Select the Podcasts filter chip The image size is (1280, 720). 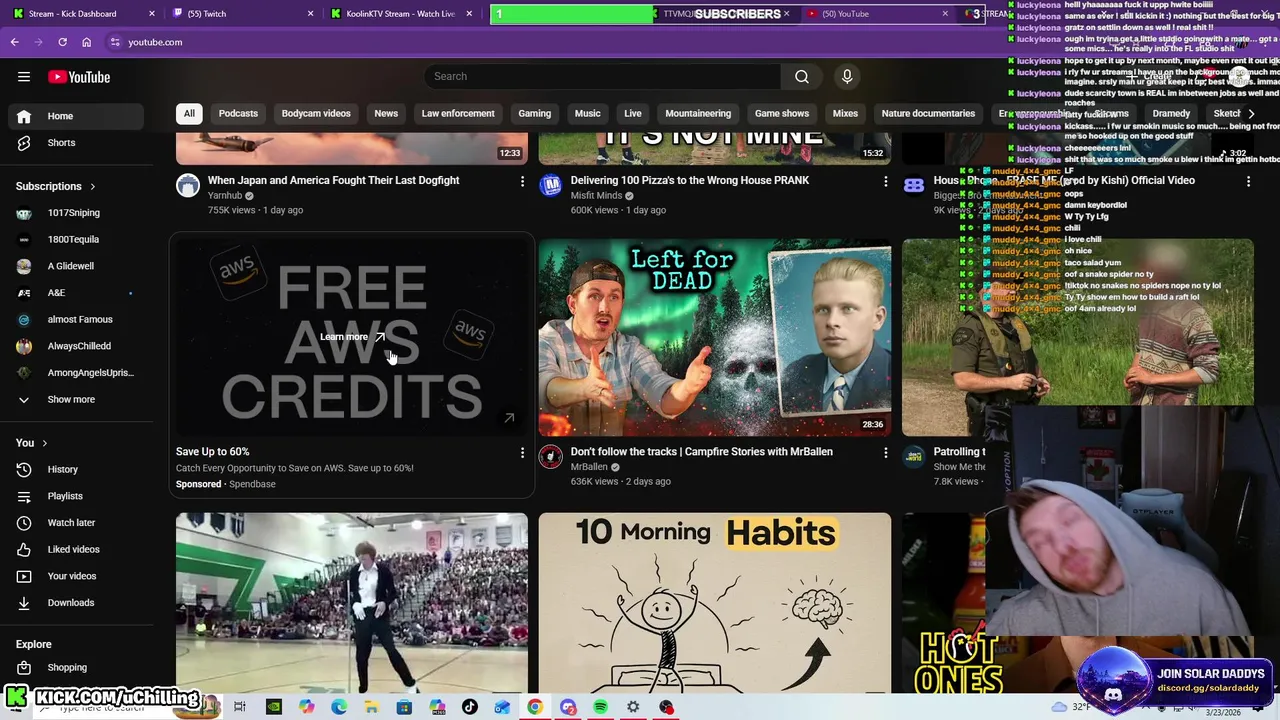[238, 113]
